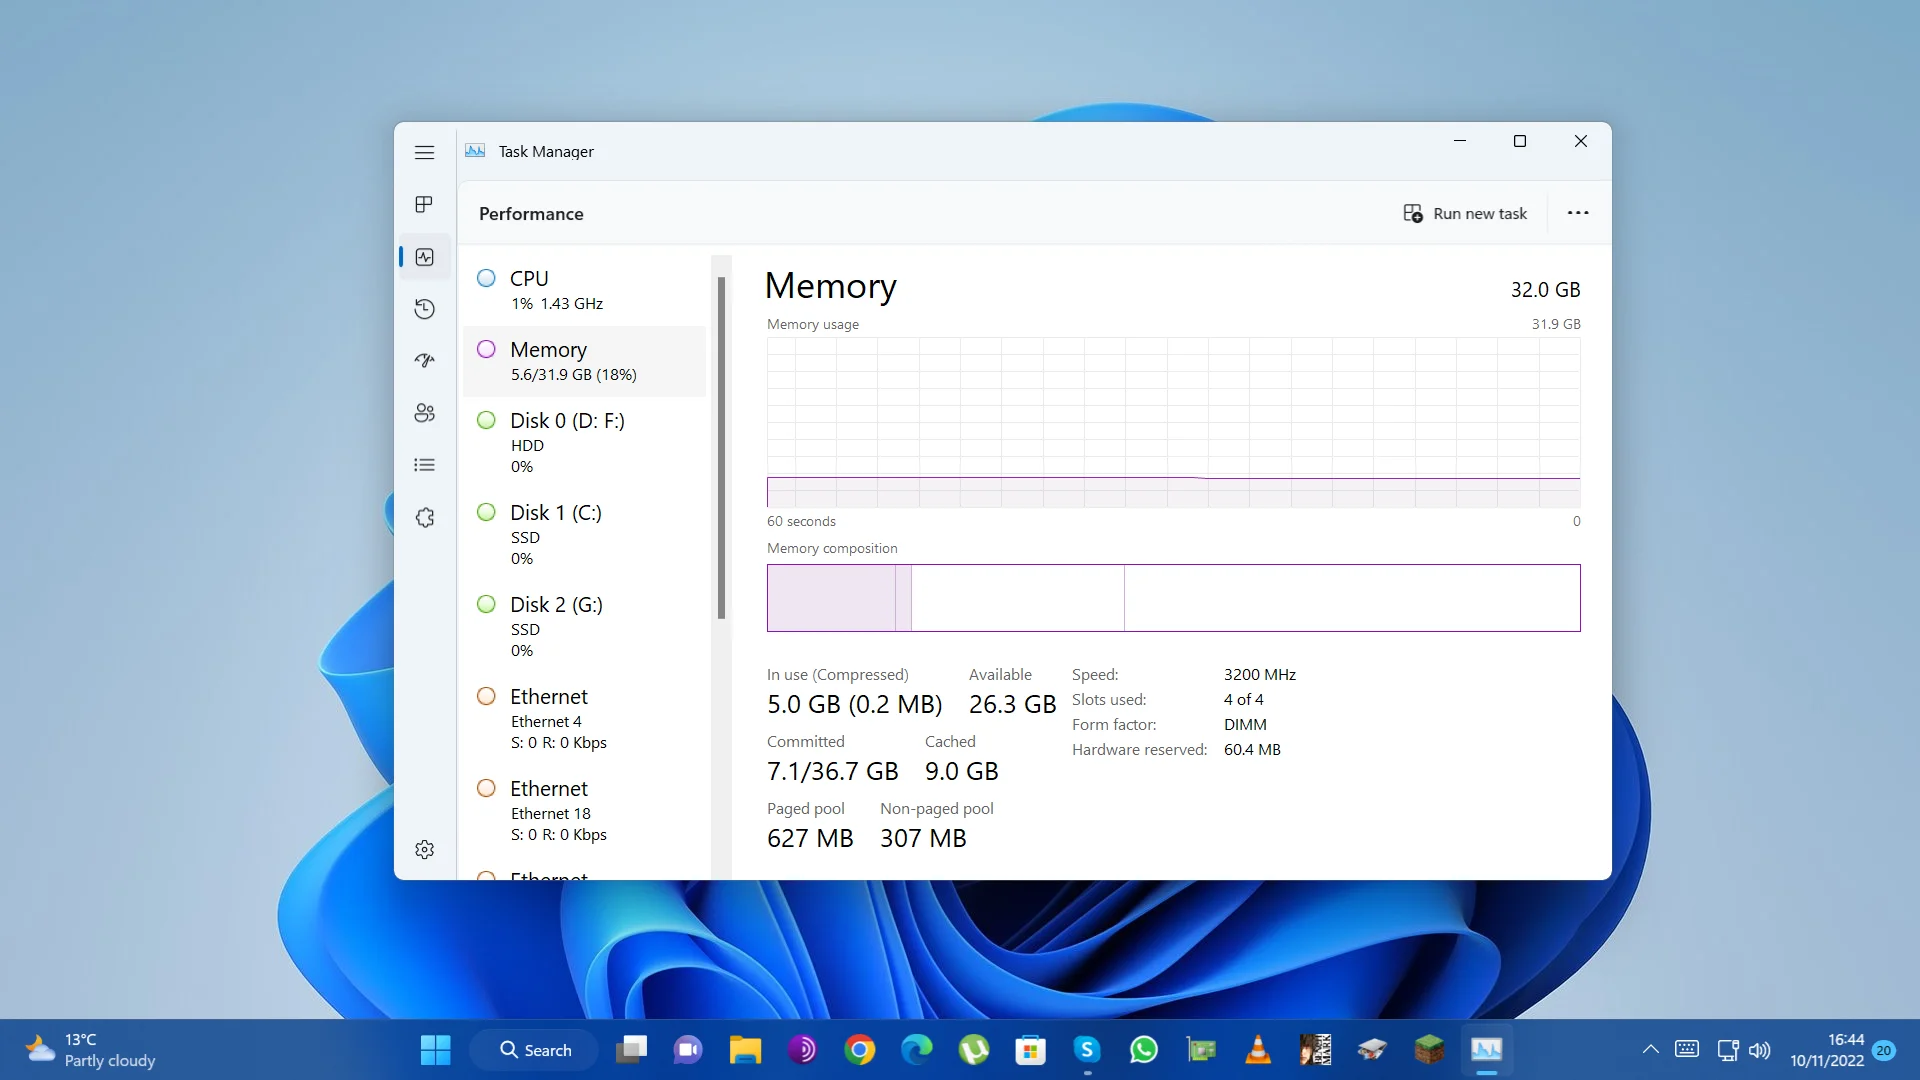Image resolution: width=1920 pixels, height=1080 pixels.
Task: Select the Ethernet 18 adapter item
Action: (585, 811)
